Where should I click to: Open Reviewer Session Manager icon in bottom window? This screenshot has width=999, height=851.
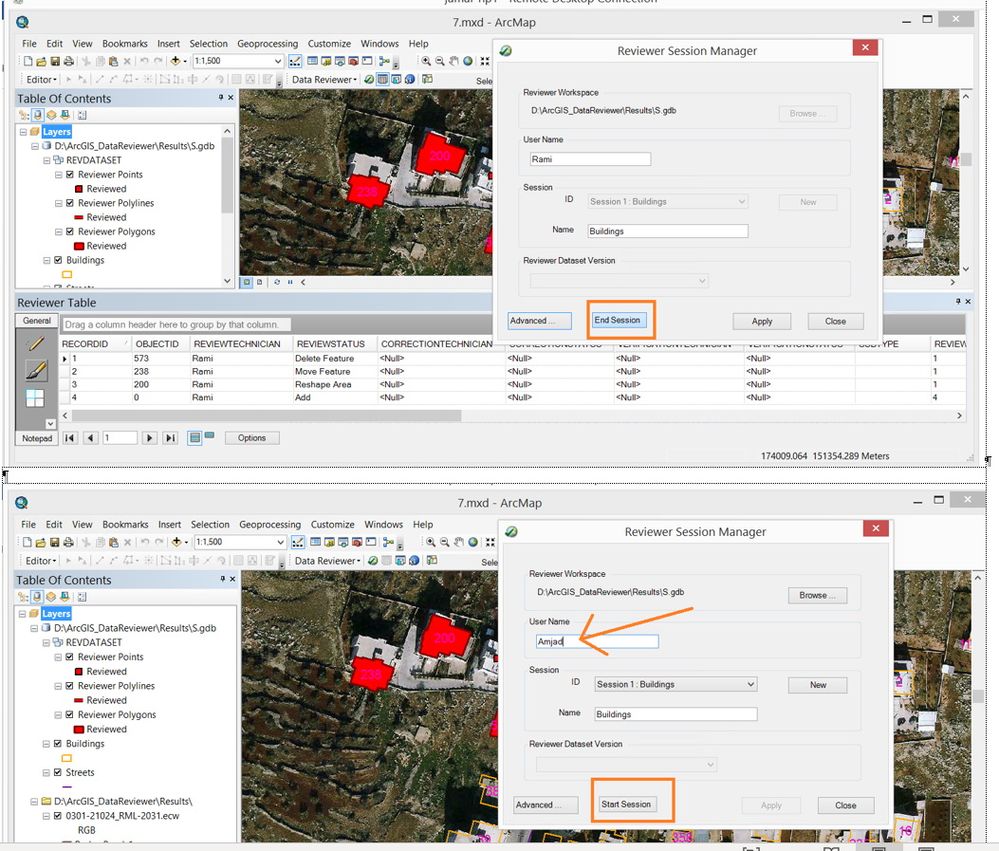click(x=373, y=561)
